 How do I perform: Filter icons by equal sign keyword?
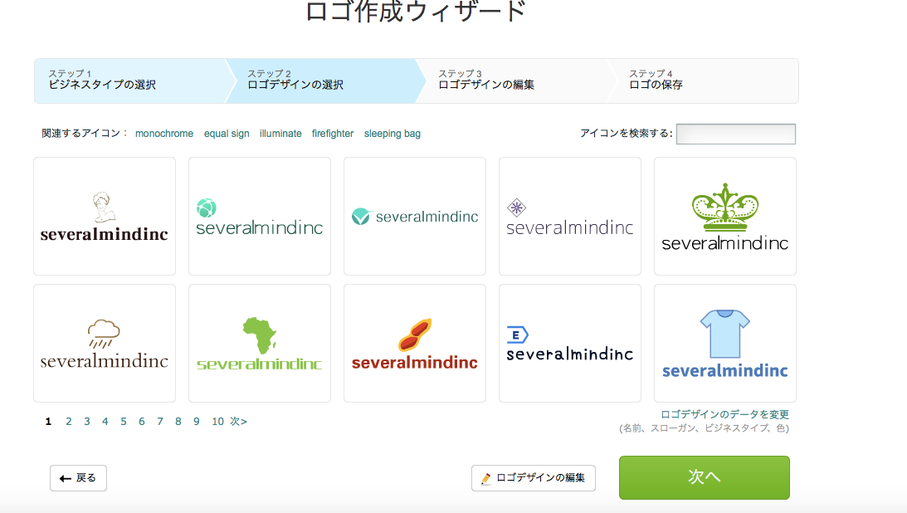[x=227, y=134]
